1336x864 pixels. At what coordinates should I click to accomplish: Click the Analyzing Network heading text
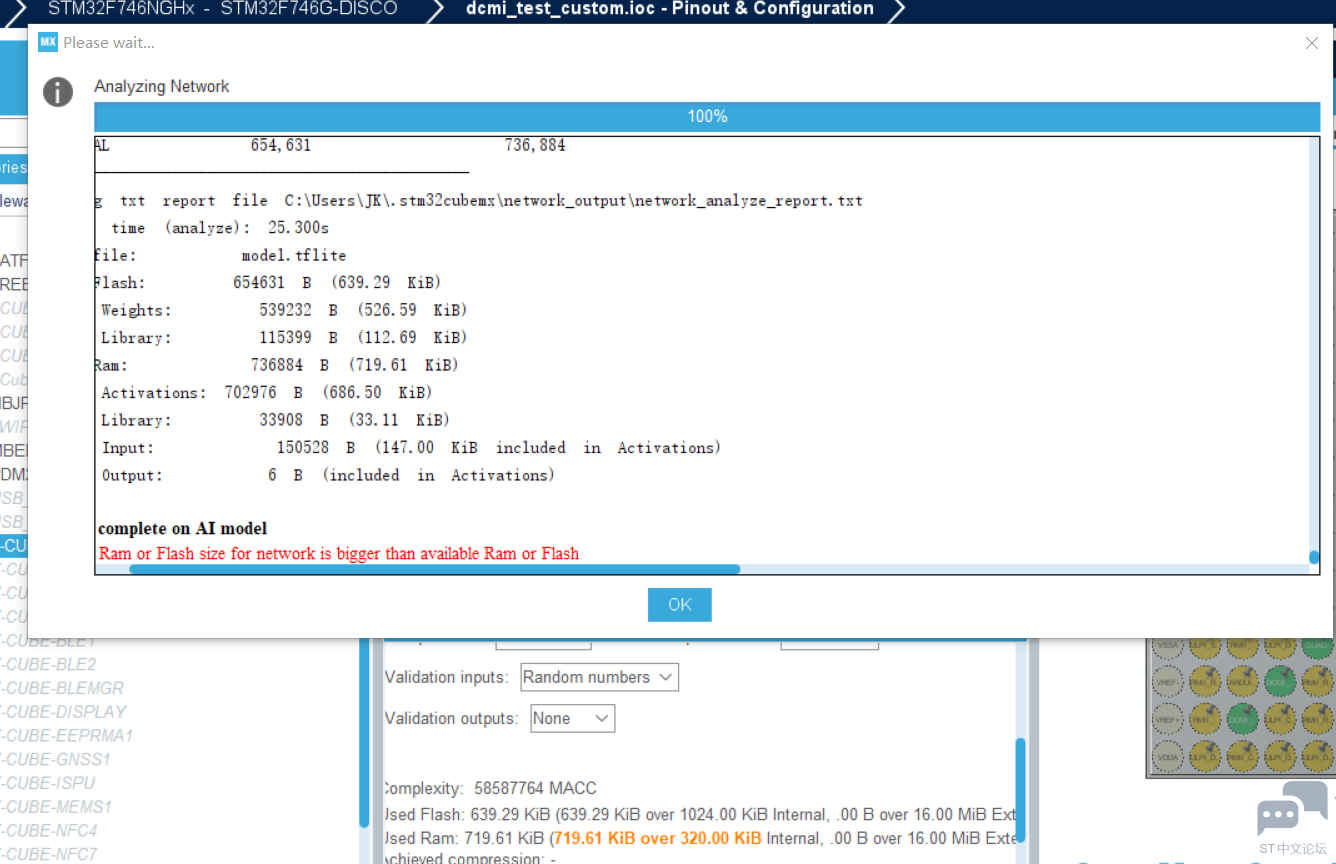coord(162,86)
